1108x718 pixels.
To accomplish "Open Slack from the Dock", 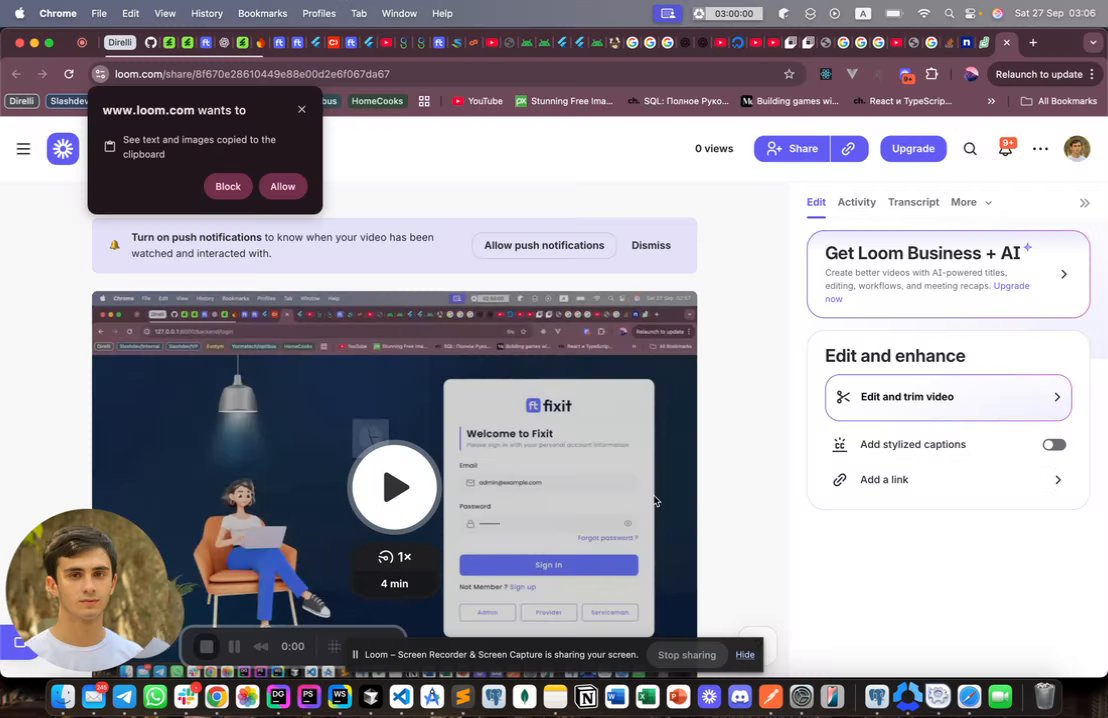I will click(x=186, y=697).
